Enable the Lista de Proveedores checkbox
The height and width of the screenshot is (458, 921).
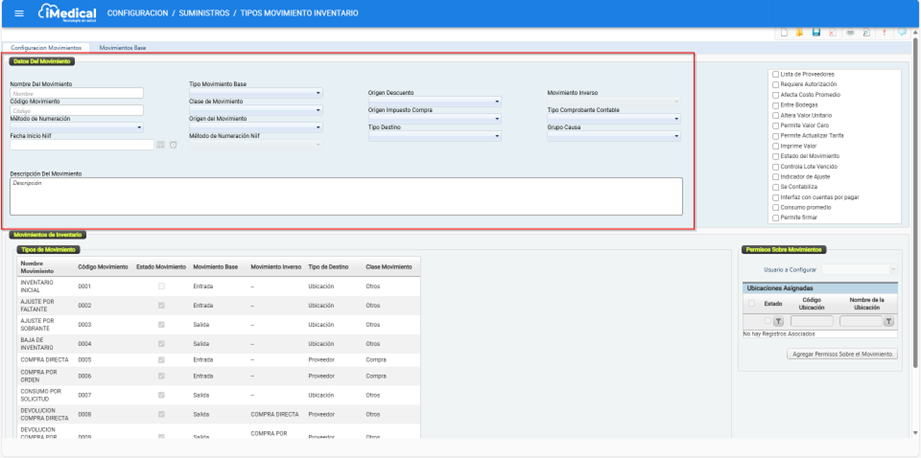click(775, 74)
